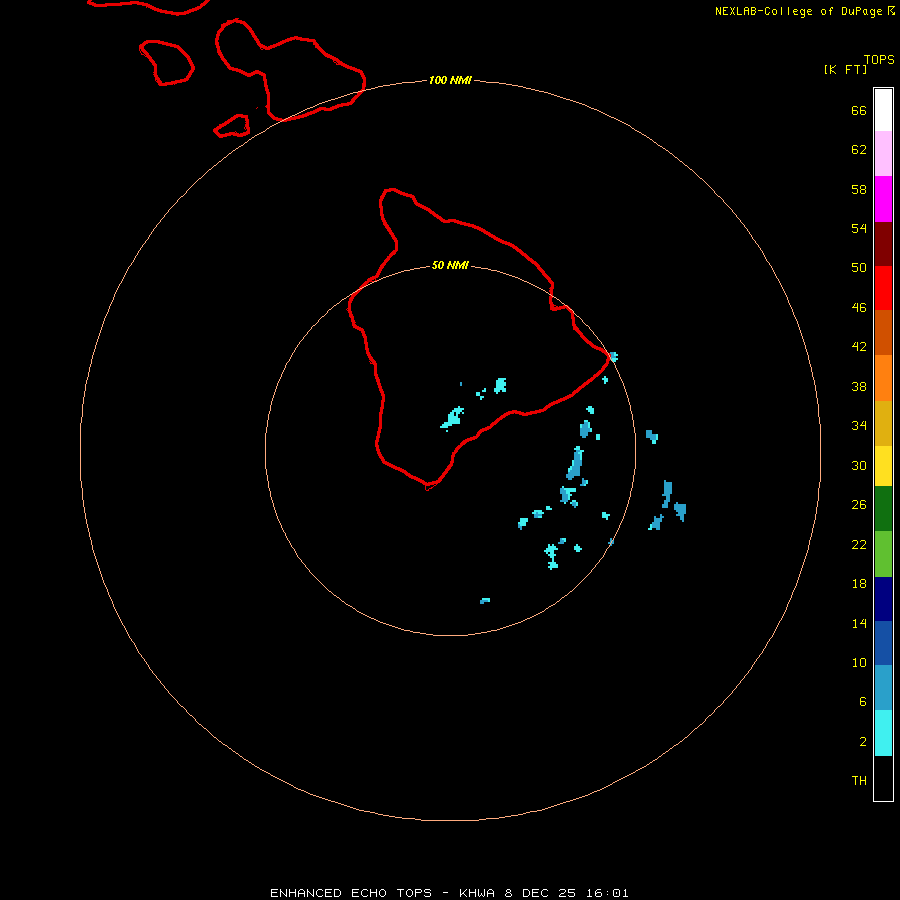Click the "NEXLAB-College of DuPage" text
The height and width of the screenshot is (900, 900).
click(x=801, y=11)
